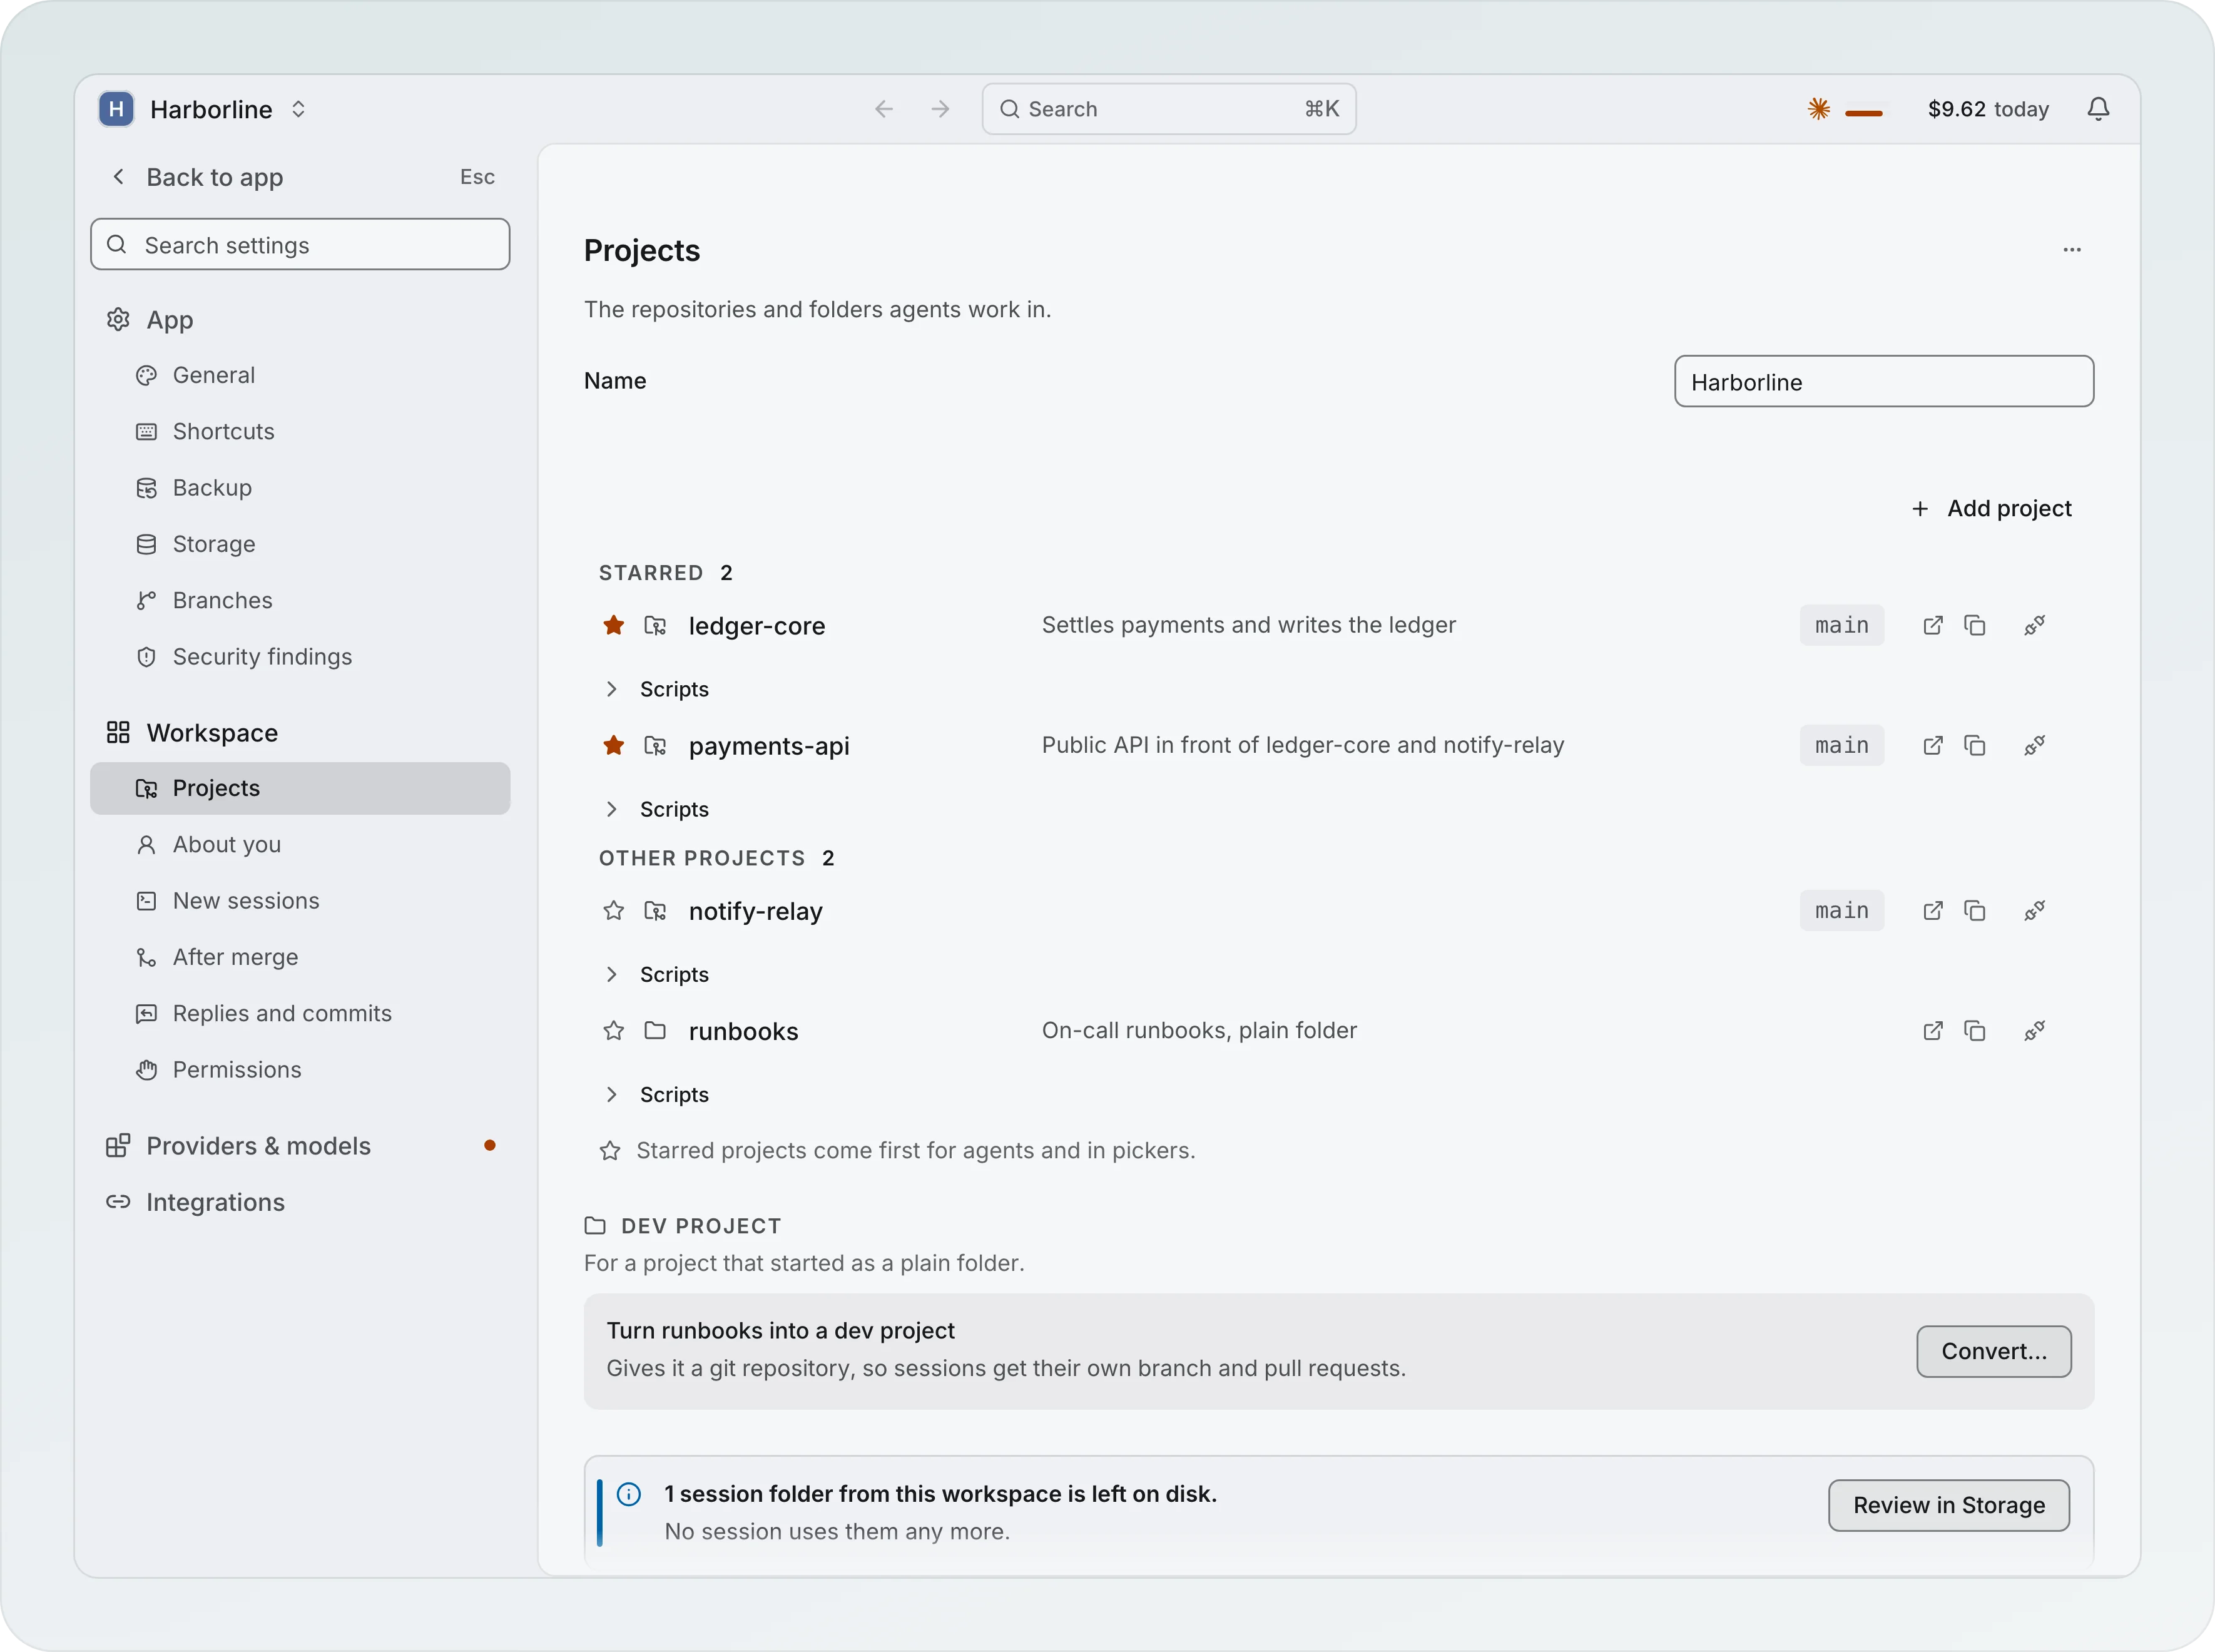The image size is (2215, 1652).
Task: Open notify-relay externally
Action: click(1932, 911)
